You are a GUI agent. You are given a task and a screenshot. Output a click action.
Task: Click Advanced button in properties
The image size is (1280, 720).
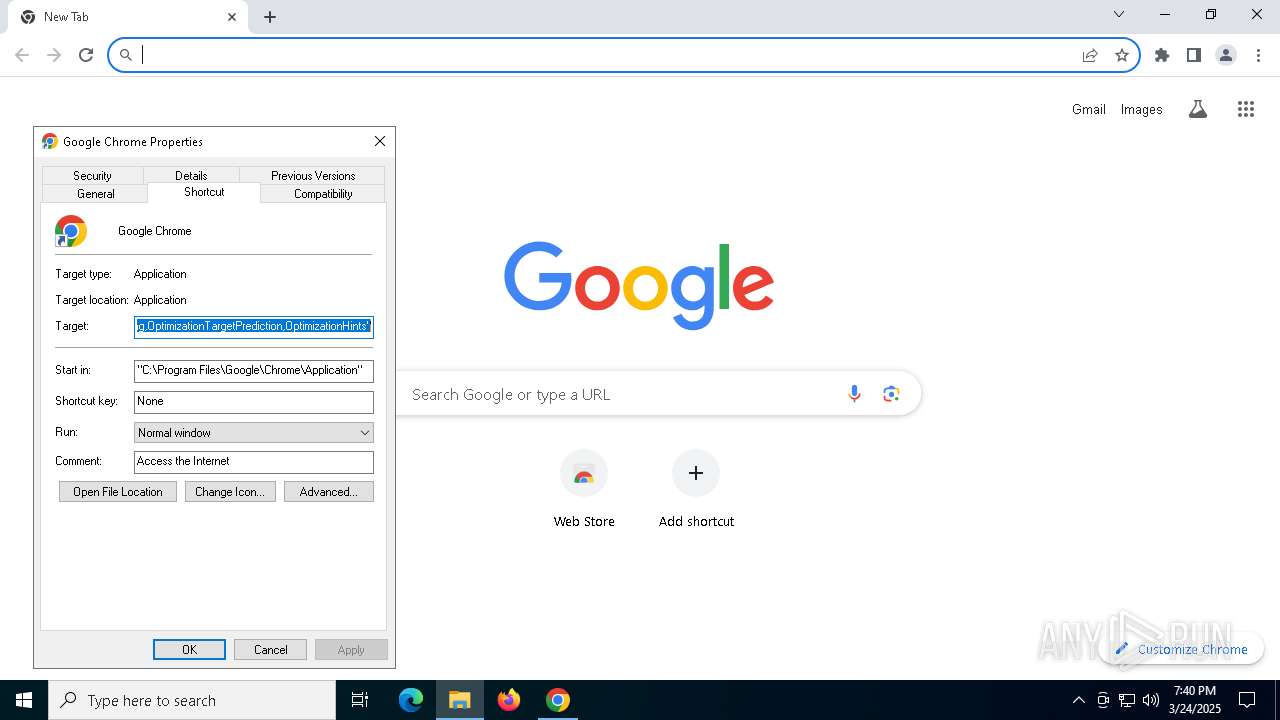329,491
